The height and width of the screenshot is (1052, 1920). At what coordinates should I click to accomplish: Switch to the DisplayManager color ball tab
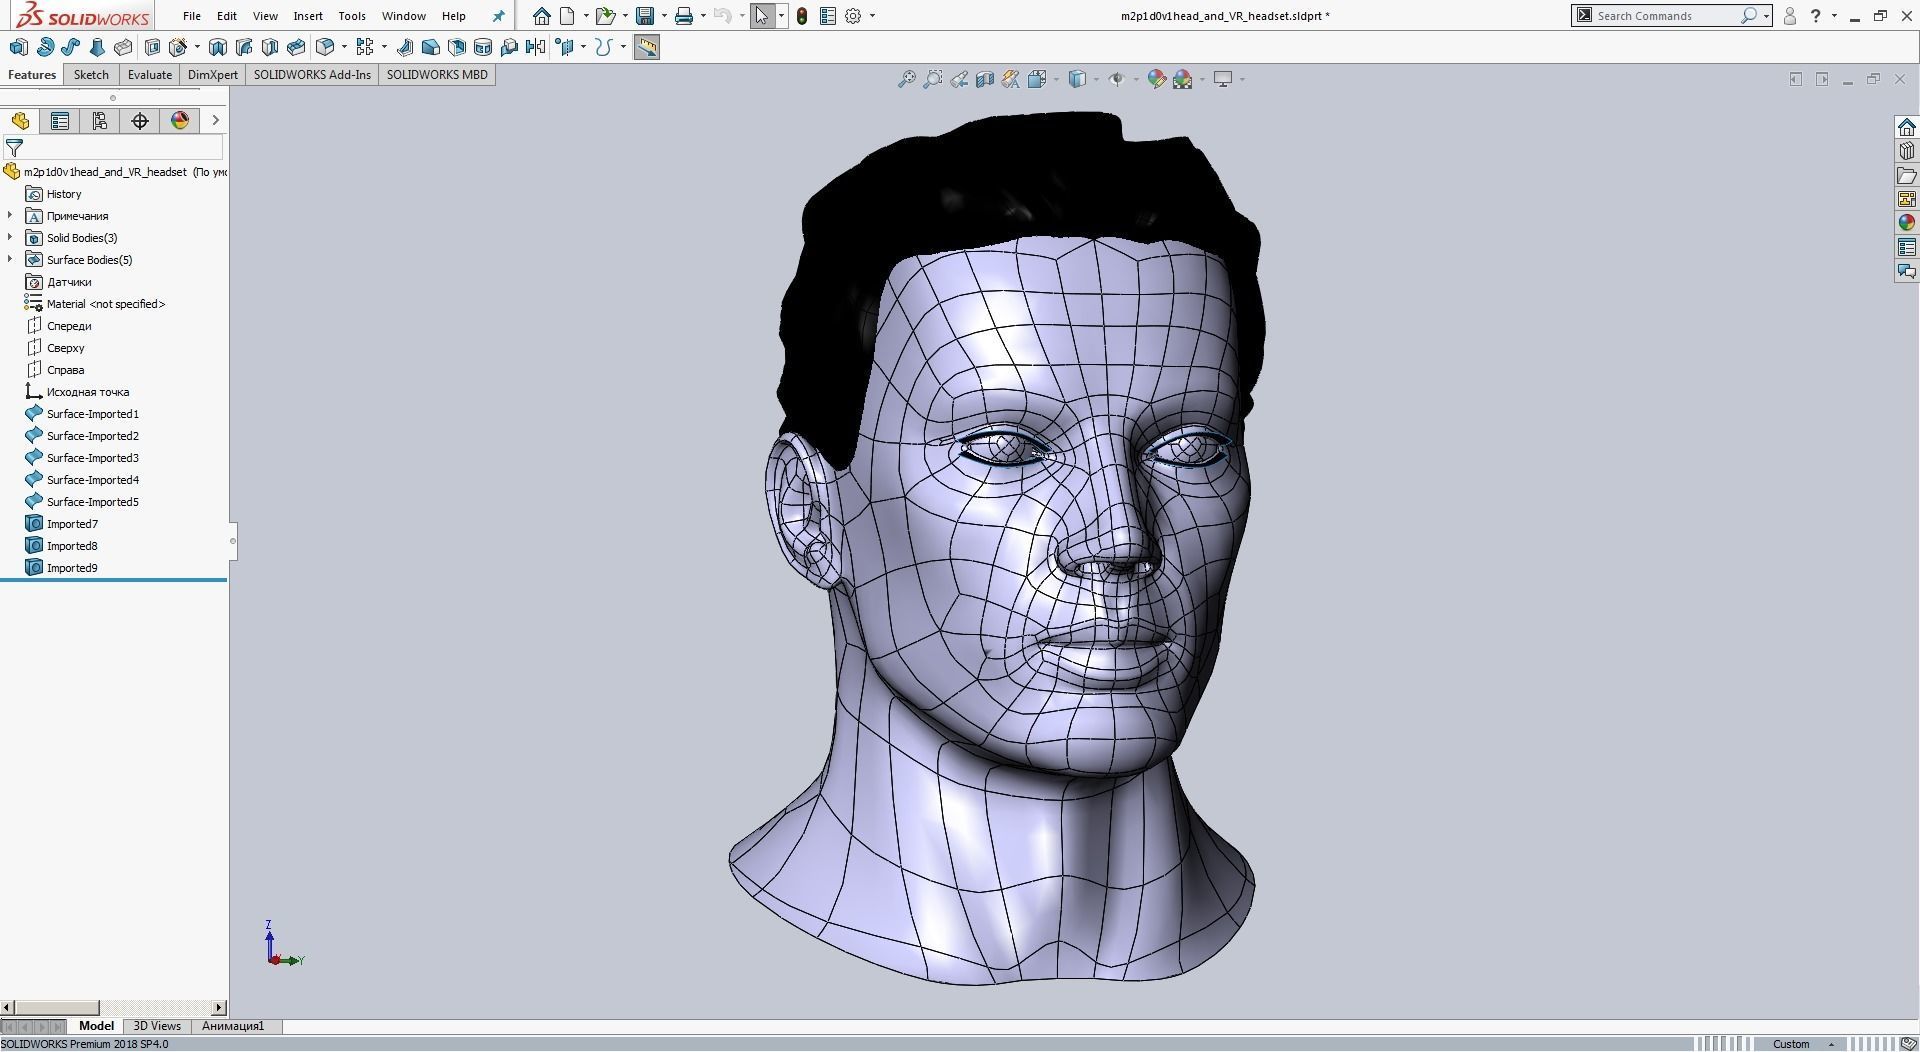coord(180,121)
